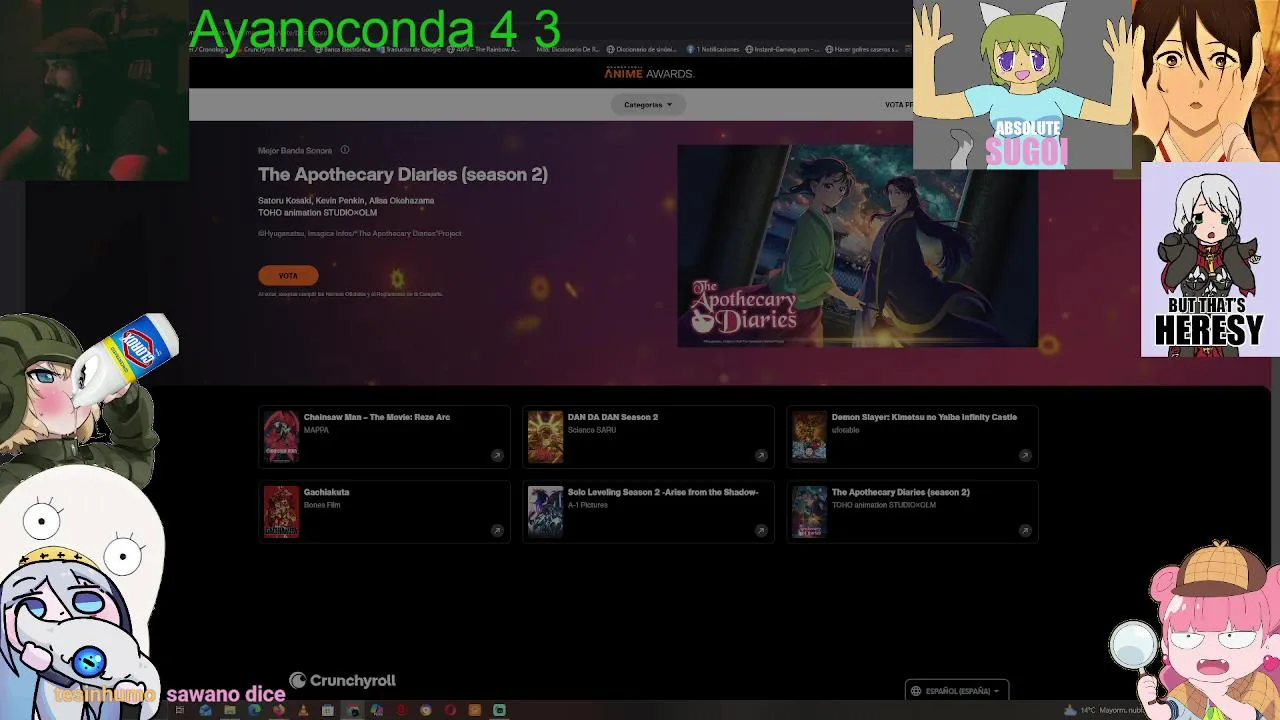The width and height of the screenshot is (1280, 720).
Task: Switch to Chrome on the taskbar
Action: [x=352, y=710]
